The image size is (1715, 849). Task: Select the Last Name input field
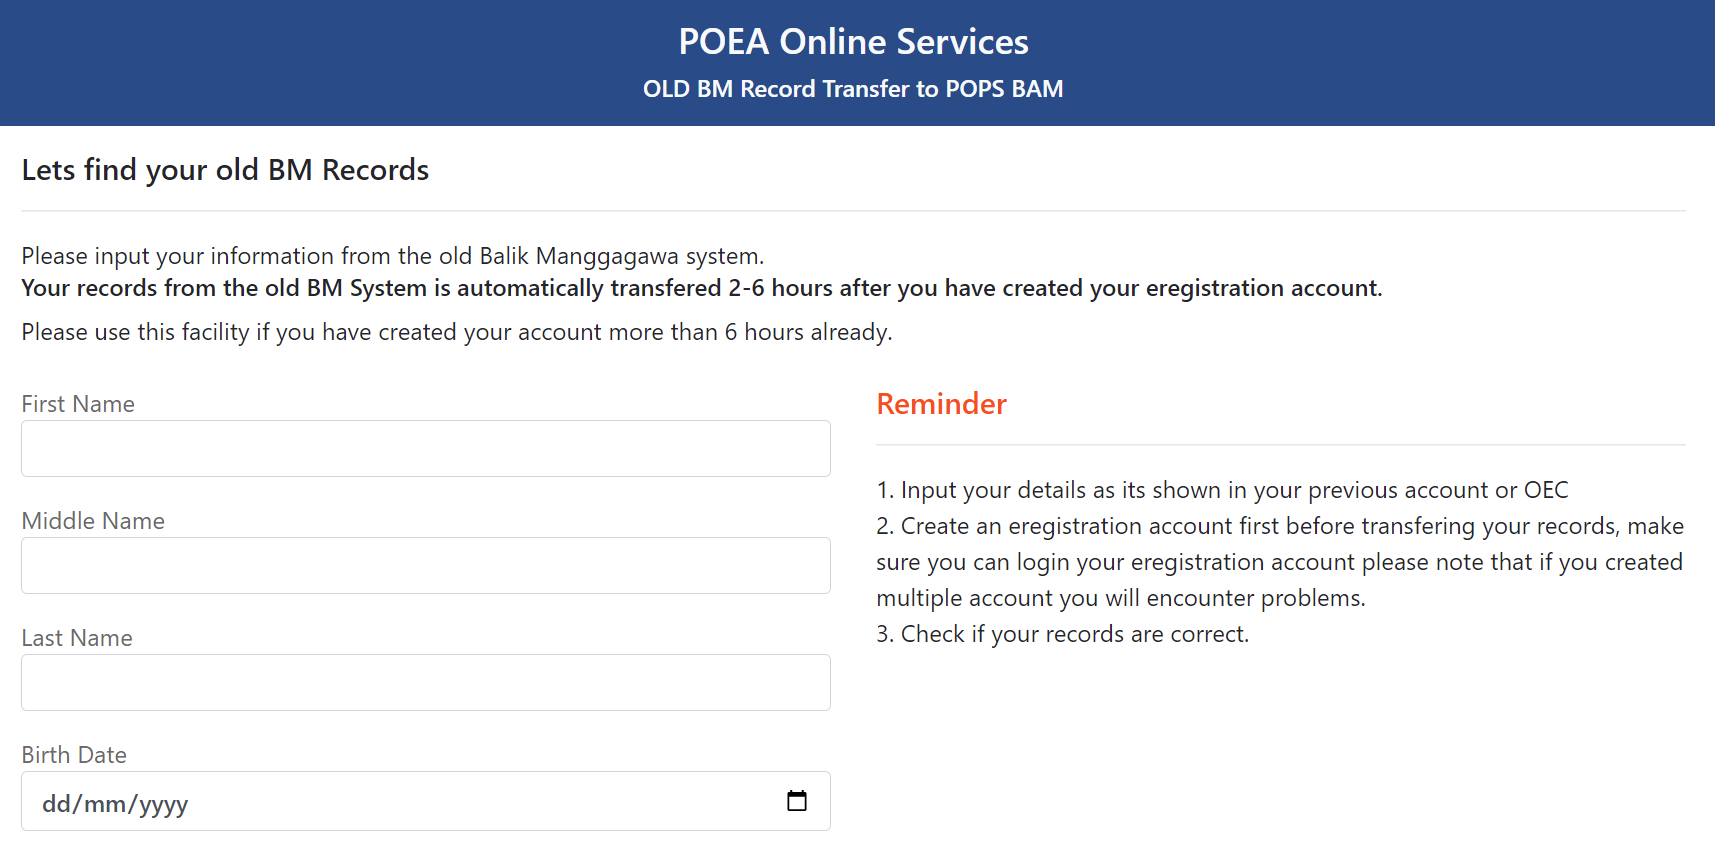(425, 683)
